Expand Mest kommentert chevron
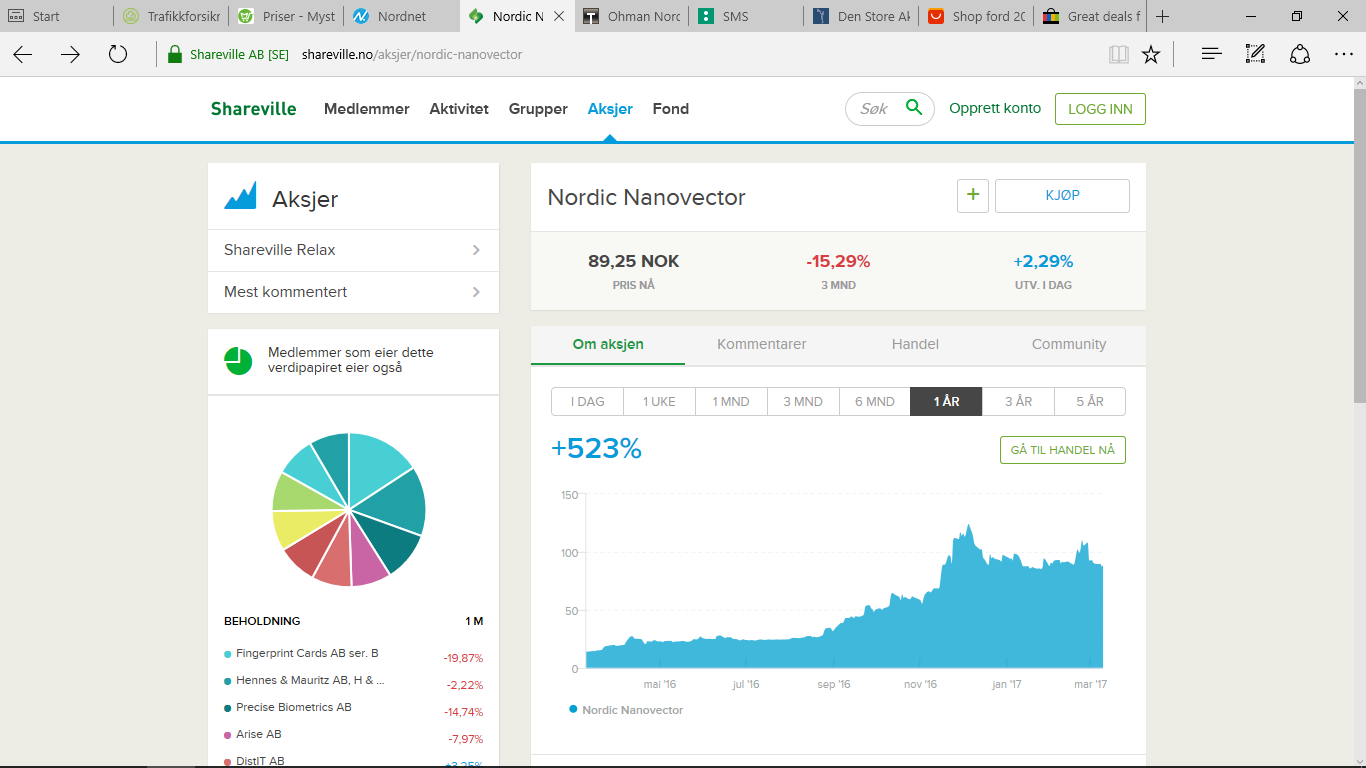Viewport: 1366px width, 768px height. click(476, 292)
